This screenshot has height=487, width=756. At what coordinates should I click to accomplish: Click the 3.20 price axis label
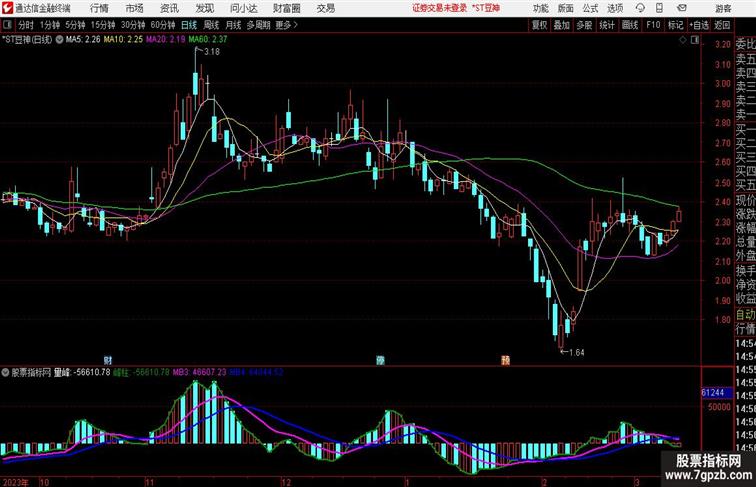click(x=723, y=44)
